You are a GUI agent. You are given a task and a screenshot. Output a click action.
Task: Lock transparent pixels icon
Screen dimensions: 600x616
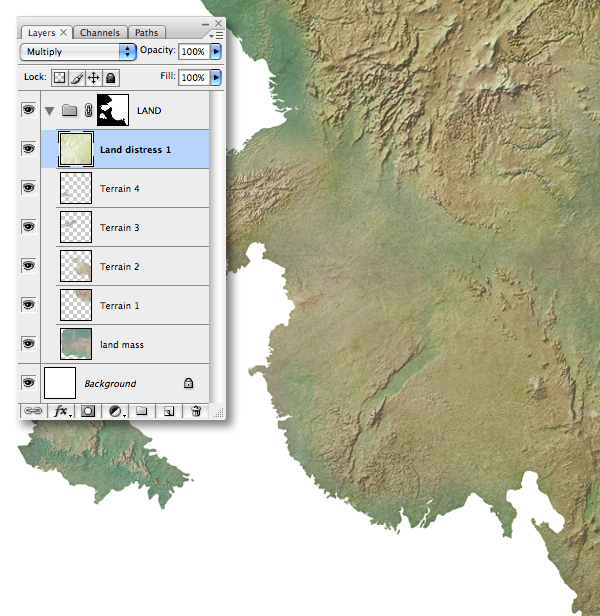(x=59, y=78)
